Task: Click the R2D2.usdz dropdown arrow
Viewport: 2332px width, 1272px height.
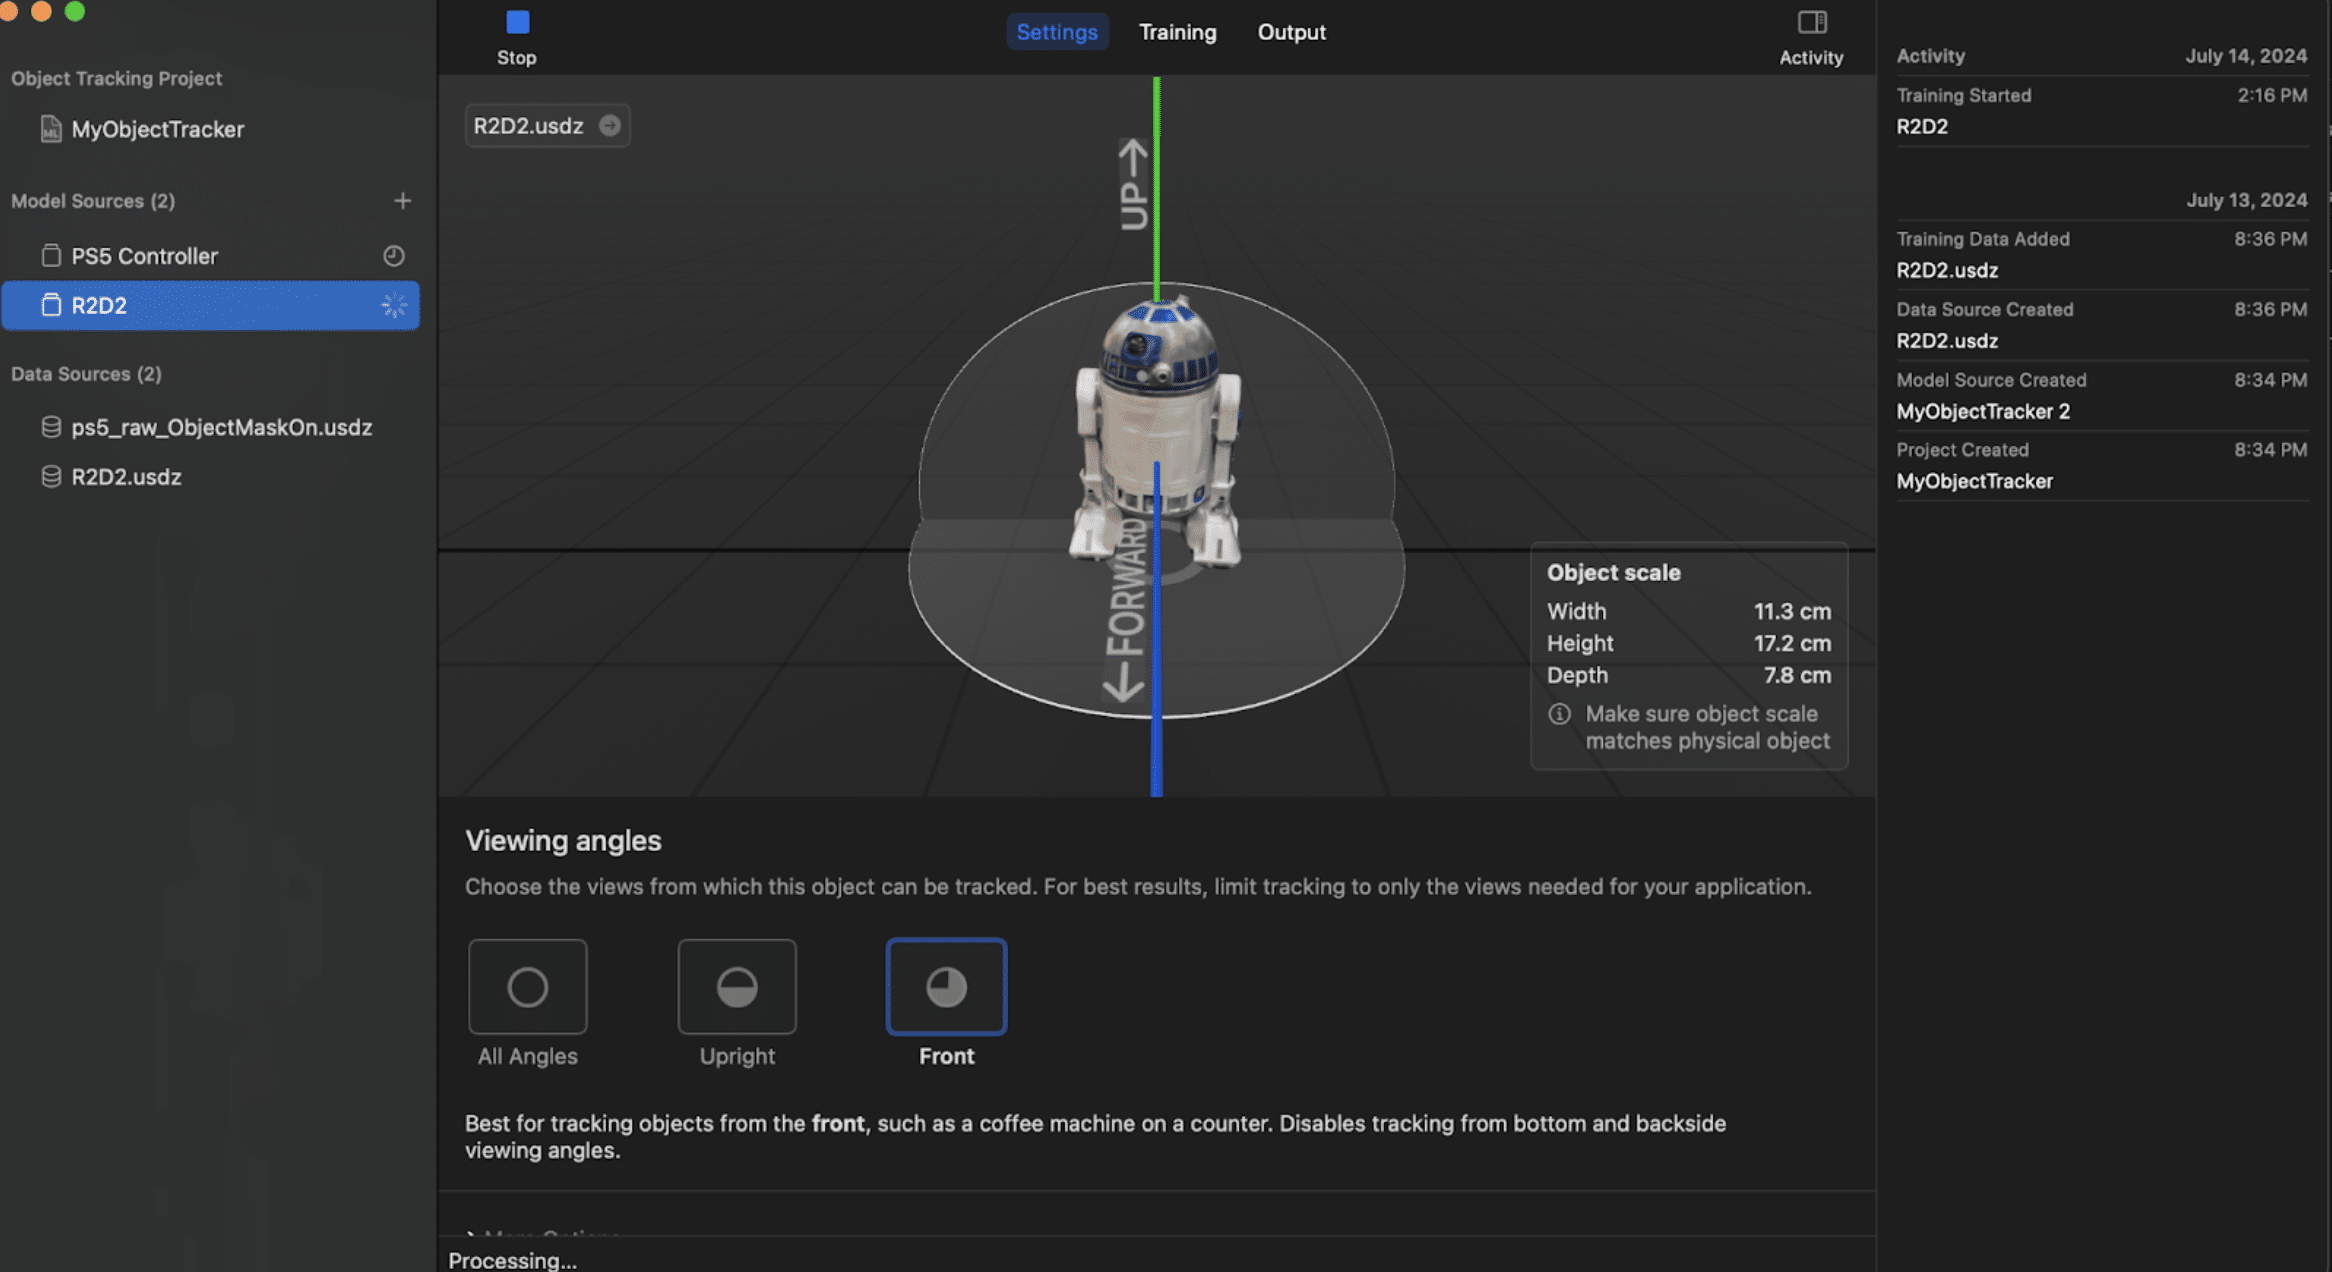Action: pyautogui.click(x=611, y=124)
